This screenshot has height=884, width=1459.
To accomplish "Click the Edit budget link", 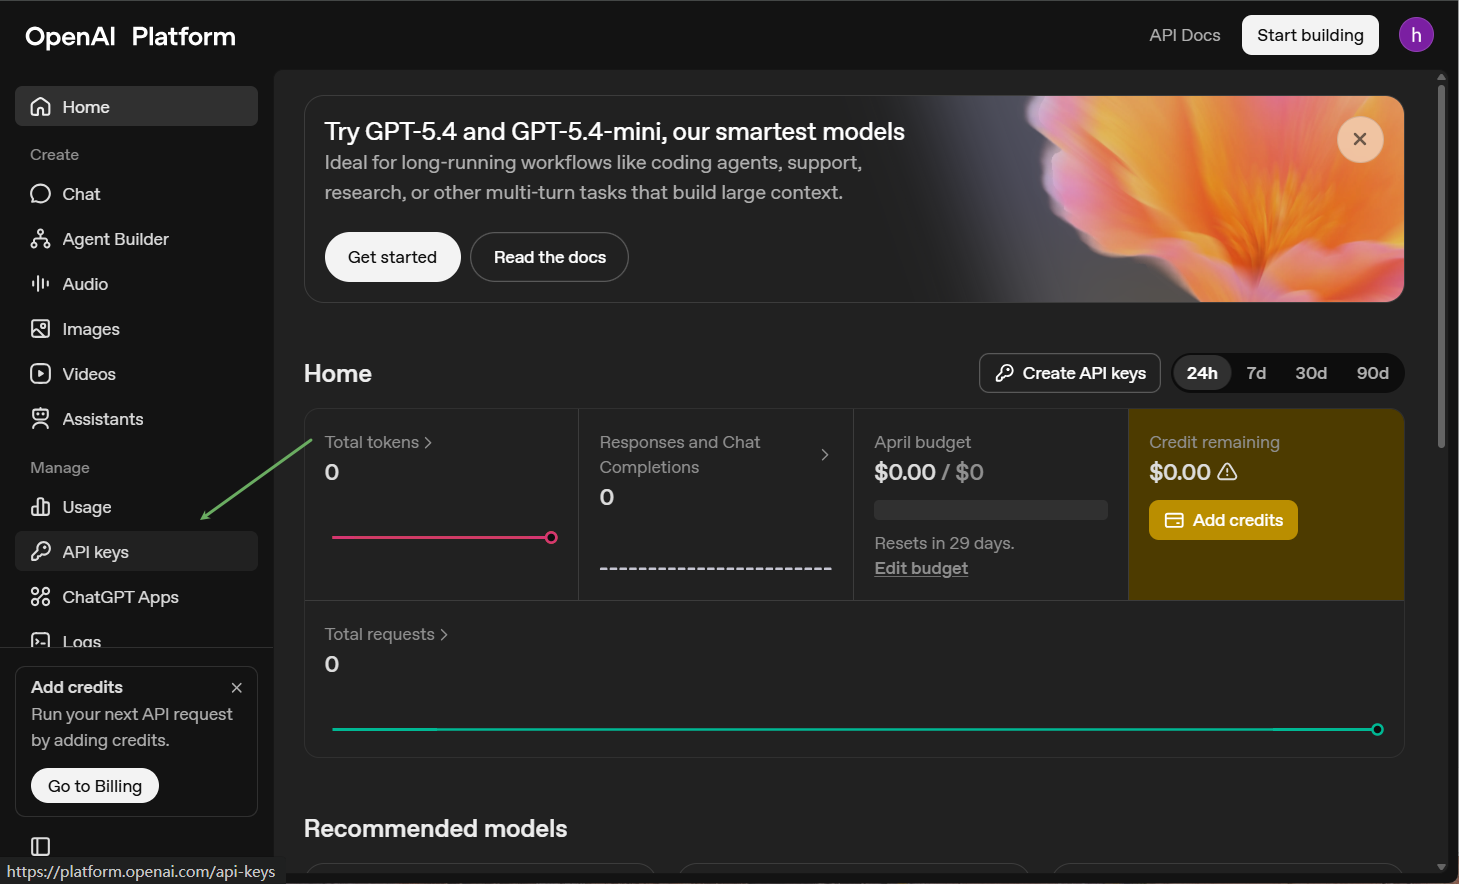I will [x=921, y=568].
